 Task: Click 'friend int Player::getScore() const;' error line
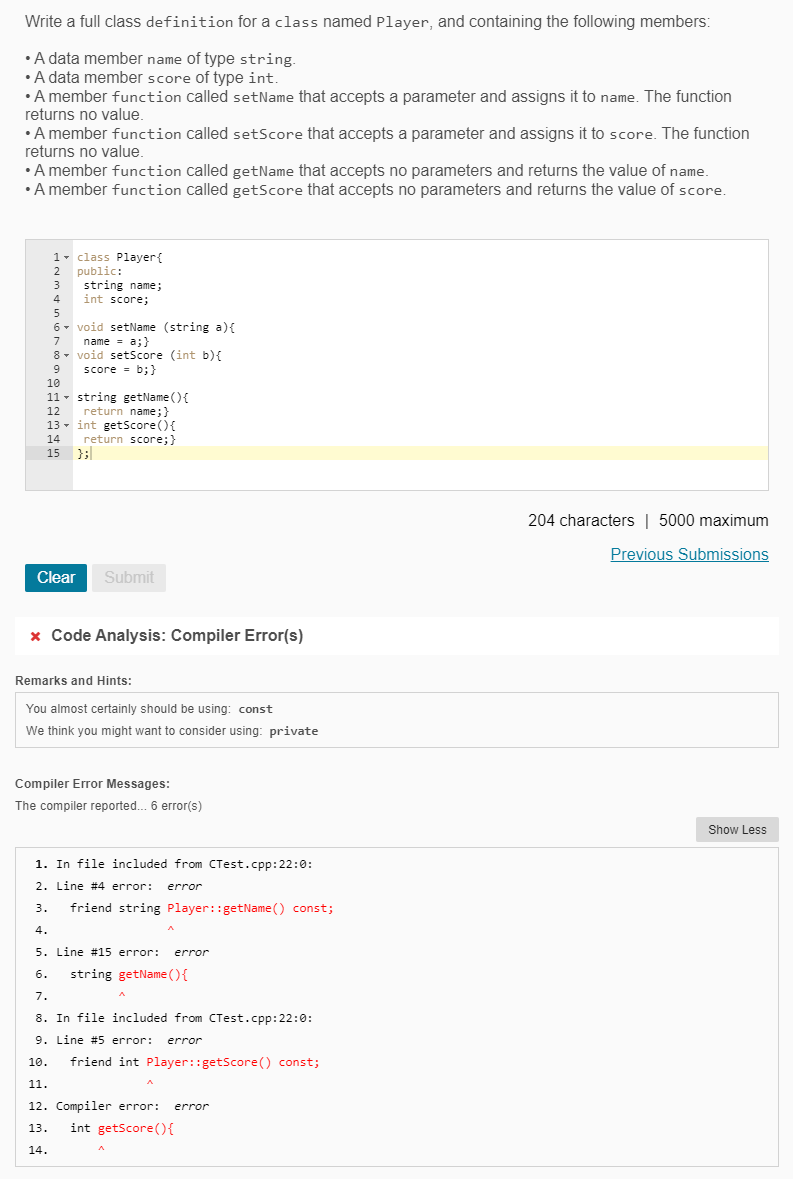pyautogui.click(x=195, y=1062)
